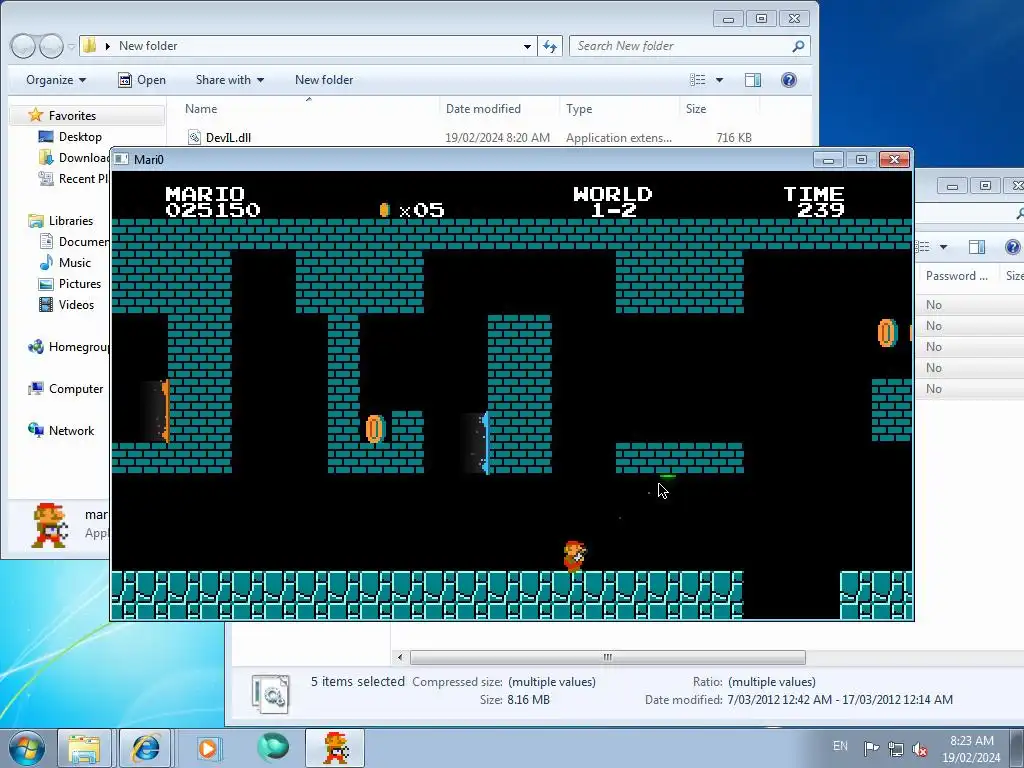Open the Windows Start menu orb

pyautogui.click(x=27, y=748)
